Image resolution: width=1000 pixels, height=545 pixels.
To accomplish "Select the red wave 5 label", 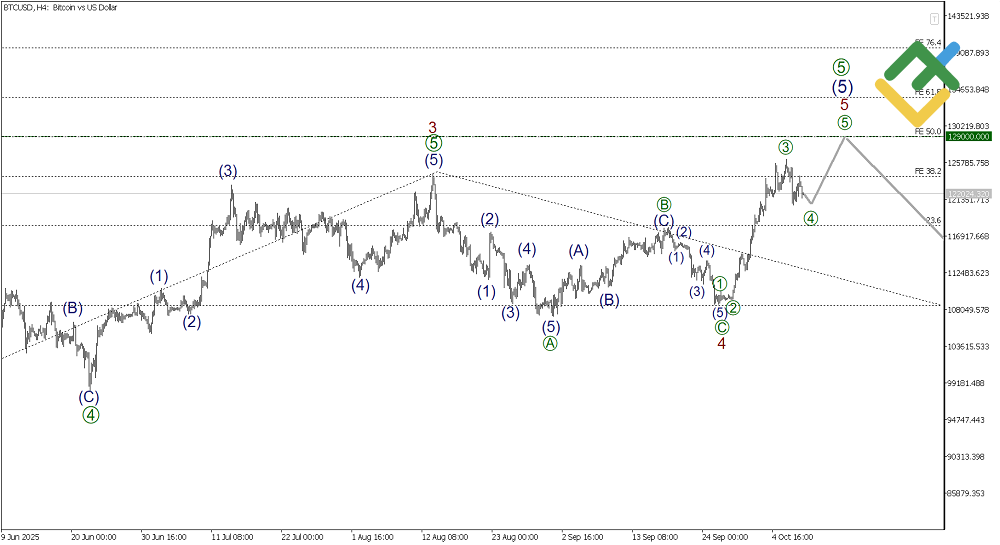I will 844,105.
